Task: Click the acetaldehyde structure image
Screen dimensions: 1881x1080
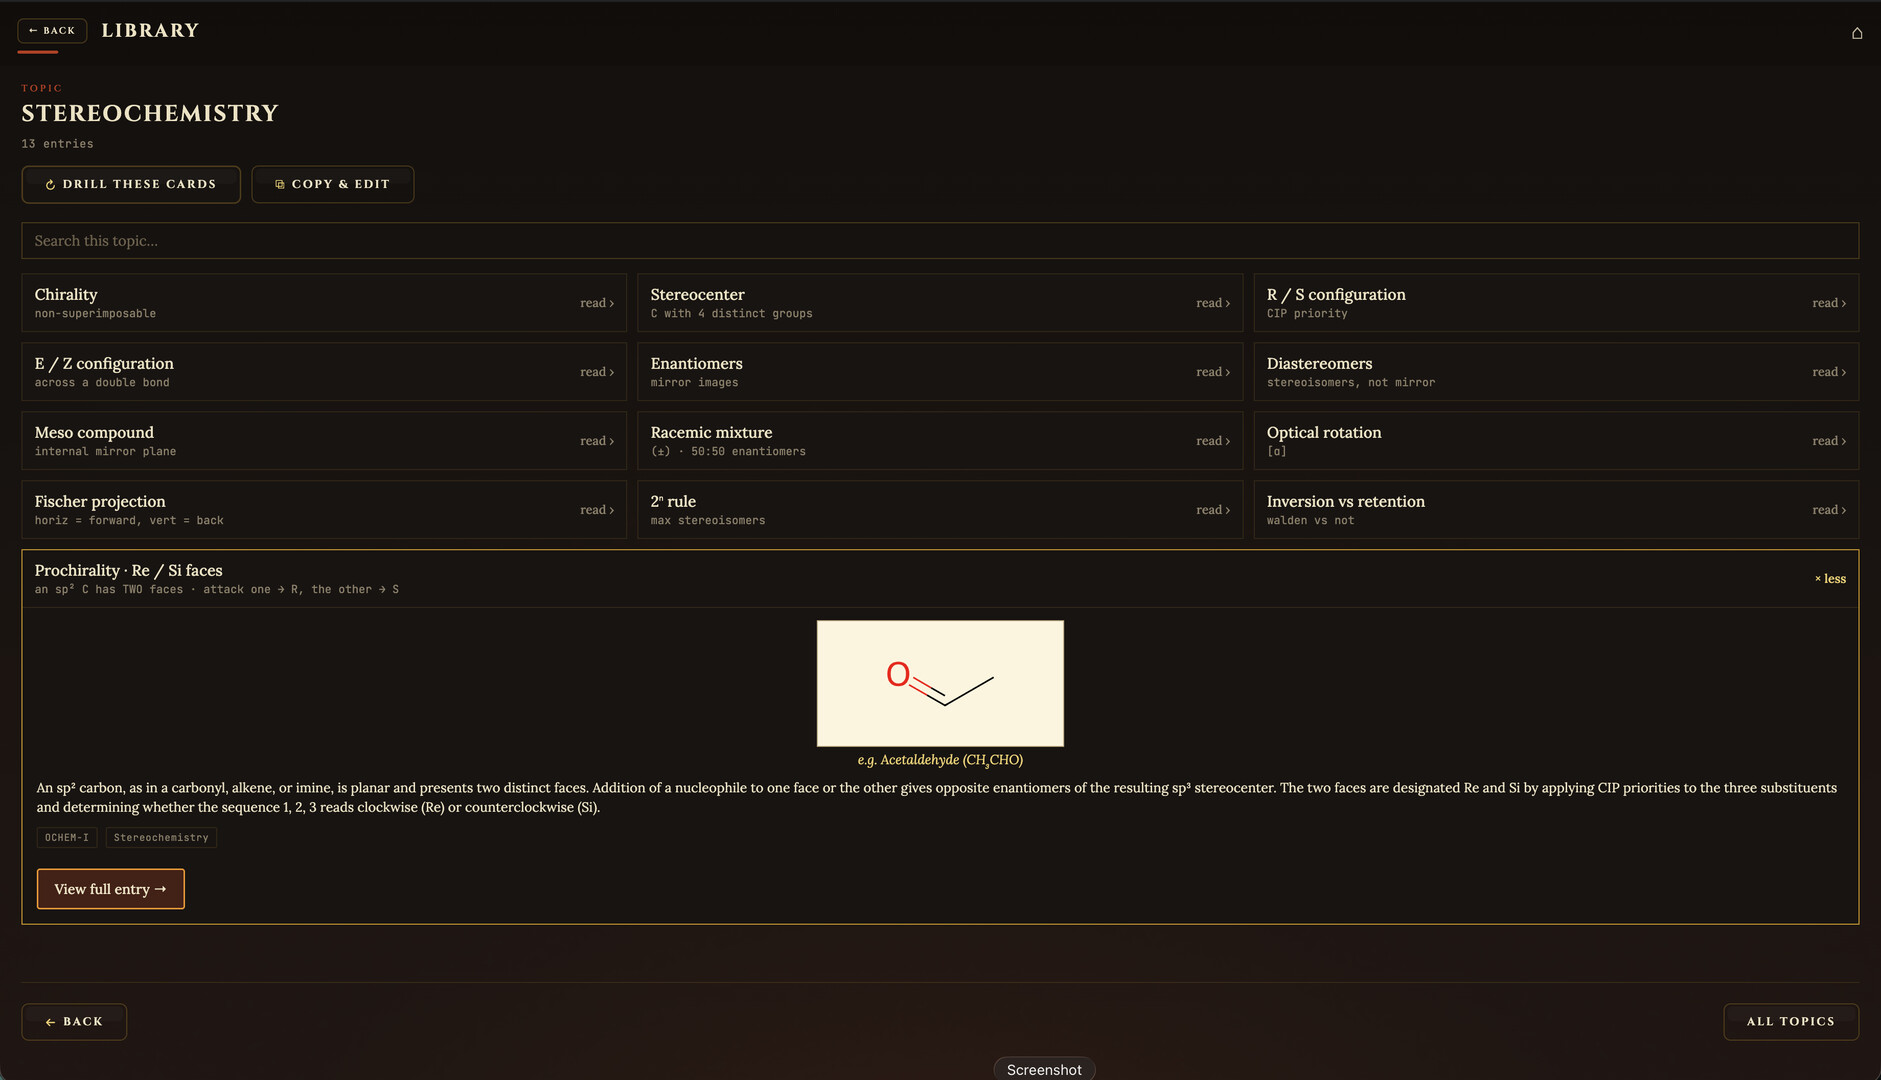Action: click(x=940, y=683)
